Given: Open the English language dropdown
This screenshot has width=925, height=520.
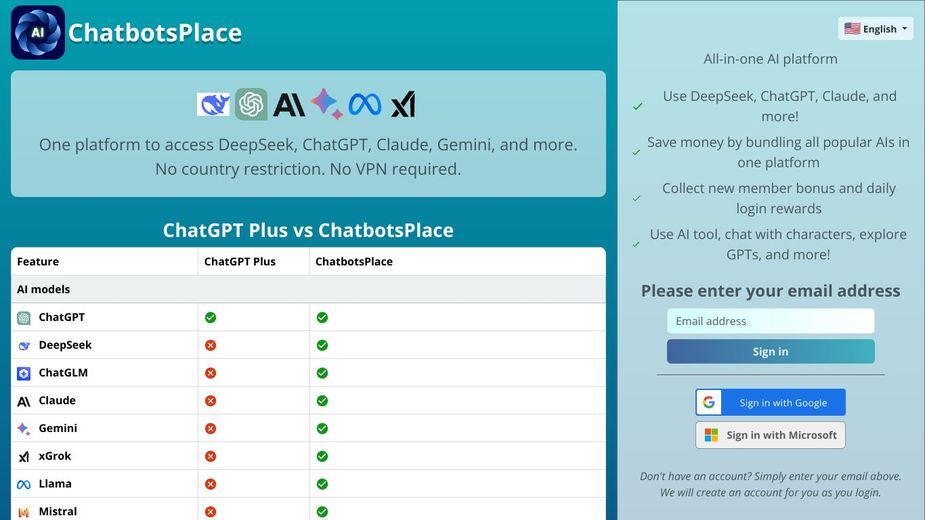Looking at the screenshot, I should [875, 29].
